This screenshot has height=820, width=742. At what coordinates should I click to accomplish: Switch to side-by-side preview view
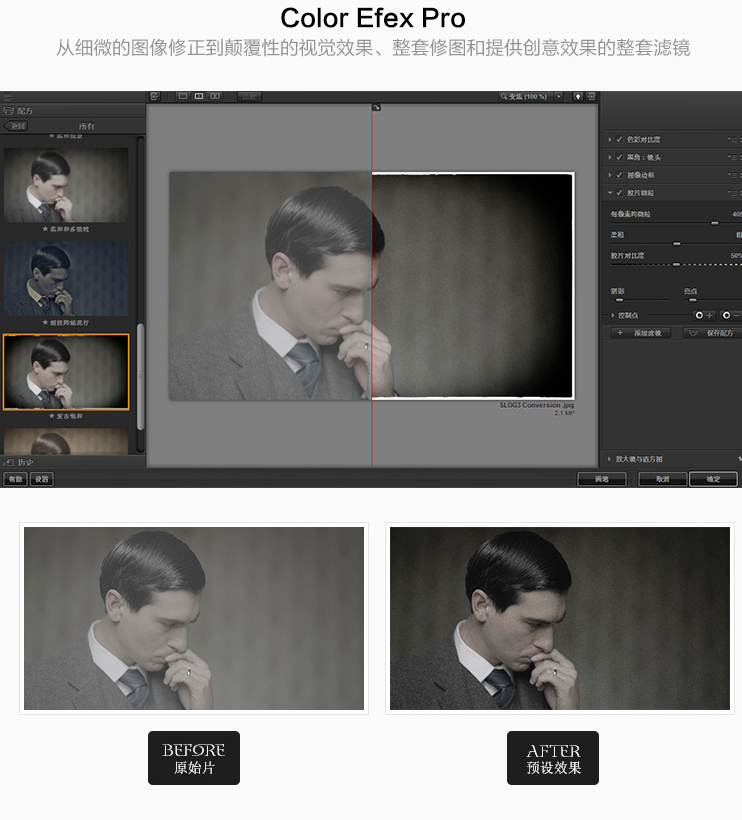(215, 96)
